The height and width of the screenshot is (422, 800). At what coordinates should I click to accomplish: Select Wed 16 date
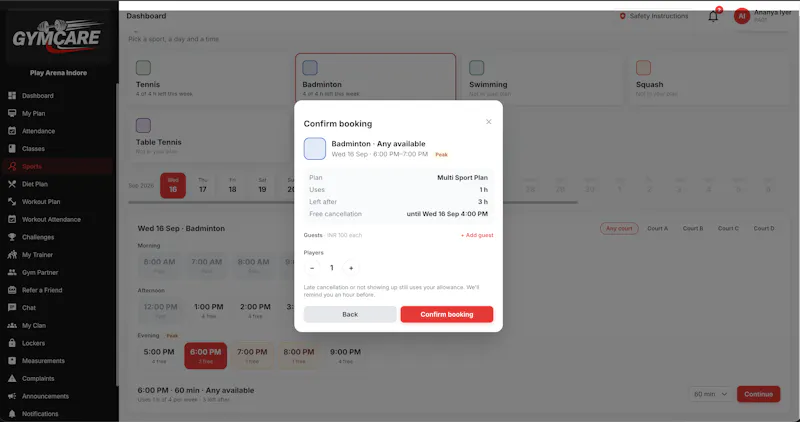tap(173, 185)
